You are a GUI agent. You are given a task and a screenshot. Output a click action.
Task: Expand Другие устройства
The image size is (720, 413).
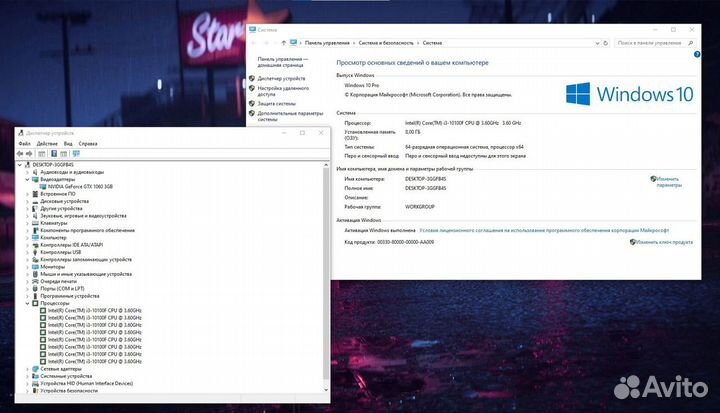(28, 209)
